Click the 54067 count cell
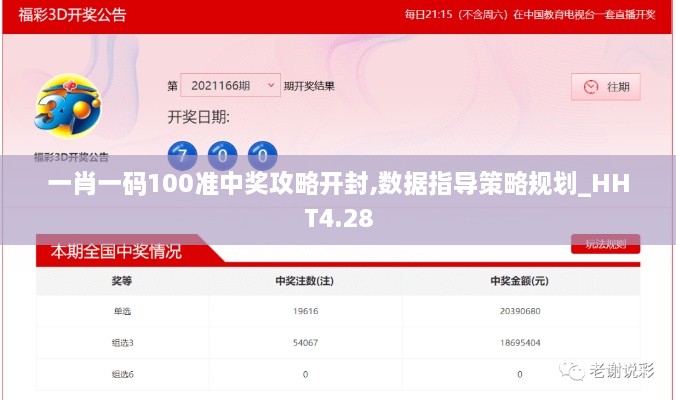676x400 pixels. pyautogui.click(x=305, y=343)
